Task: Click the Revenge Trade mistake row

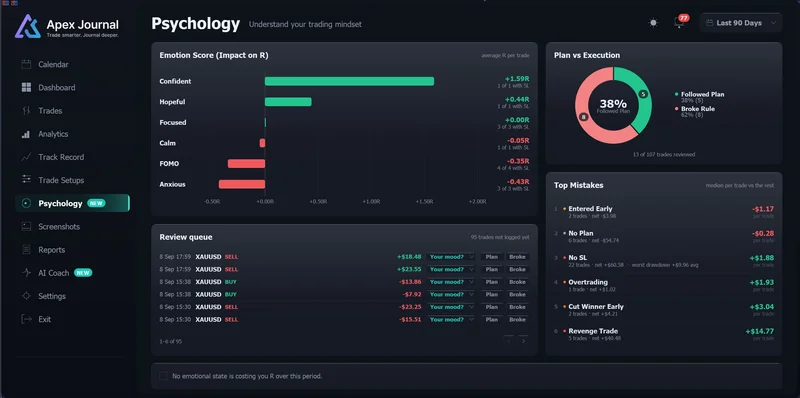Action: tap(664, 334)
